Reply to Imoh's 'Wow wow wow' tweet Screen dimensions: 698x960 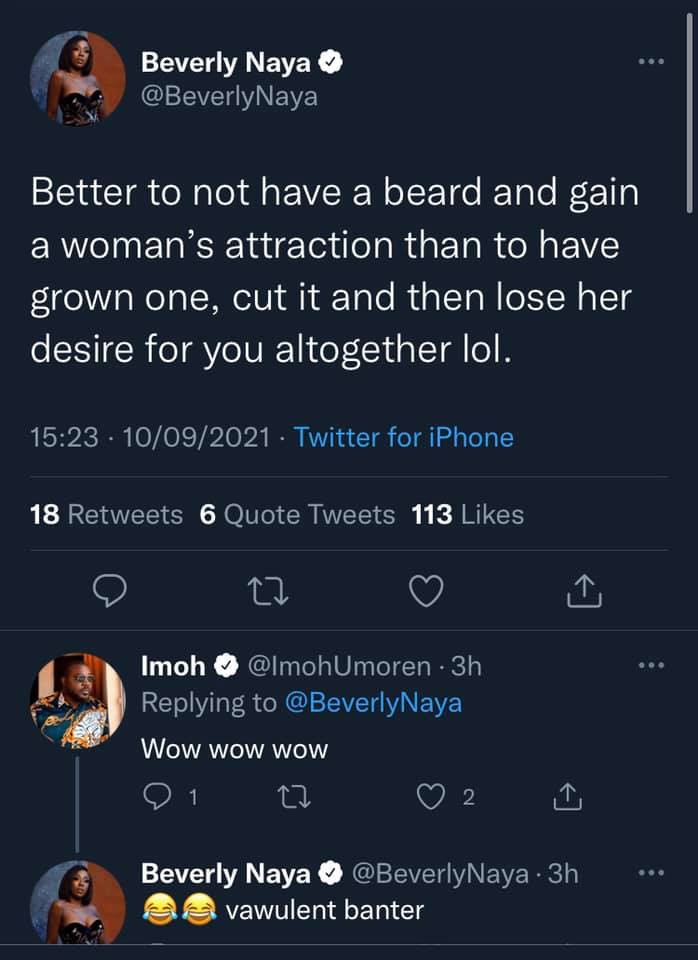pyautogui.click(x=157, y=796)
